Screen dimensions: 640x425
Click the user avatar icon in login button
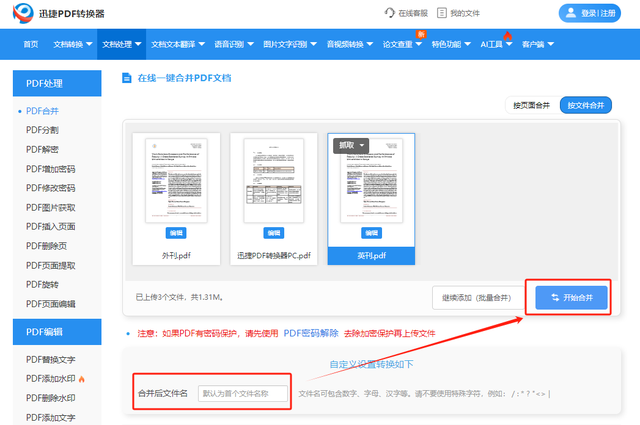tap(571, 13)
